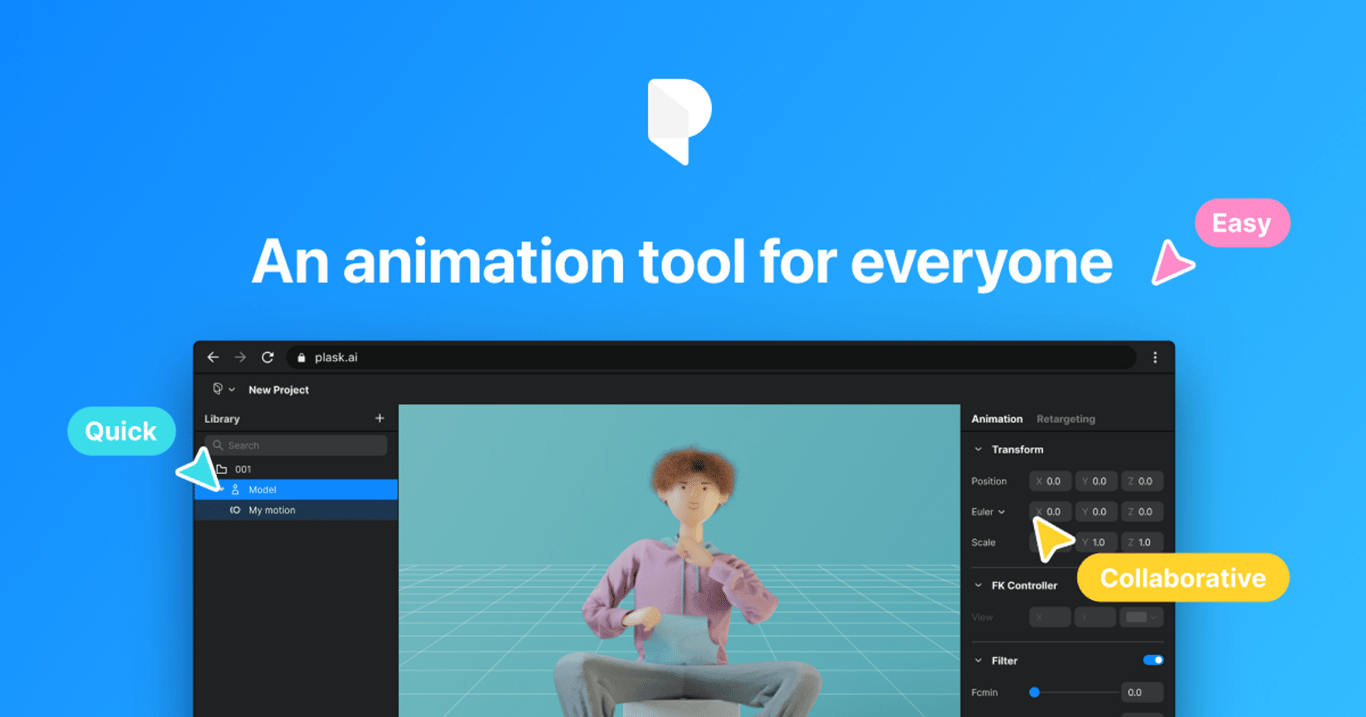Image resolution: width=1366 pixels, height=717 pixels.
Task: Click the Plask logo icon in the project header
Action: pyautogui.click(x=217, y=390)
